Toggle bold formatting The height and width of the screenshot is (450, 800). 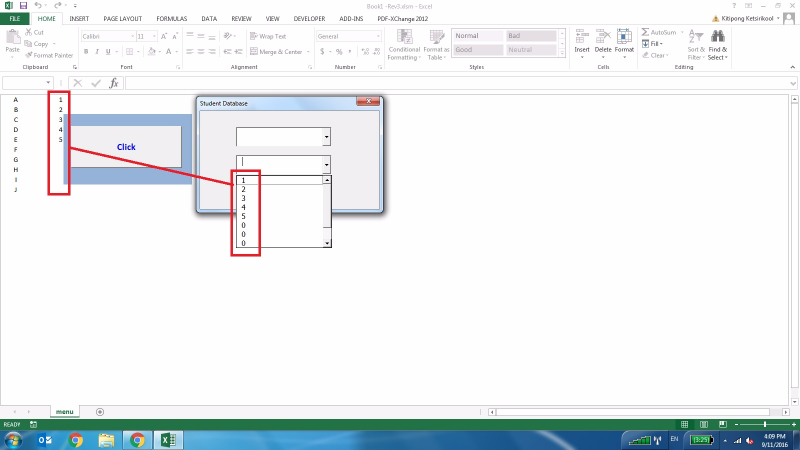pyautogui.click(x=86, y=52)
